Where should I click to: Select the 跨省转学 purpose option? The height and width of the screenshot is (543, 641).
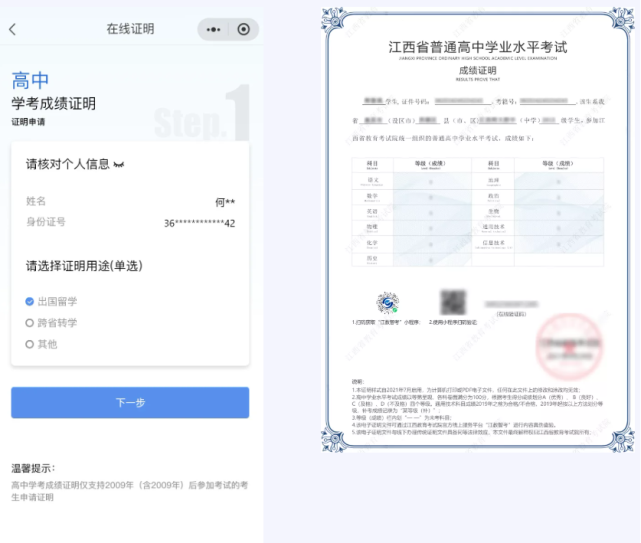coord(51,323)
